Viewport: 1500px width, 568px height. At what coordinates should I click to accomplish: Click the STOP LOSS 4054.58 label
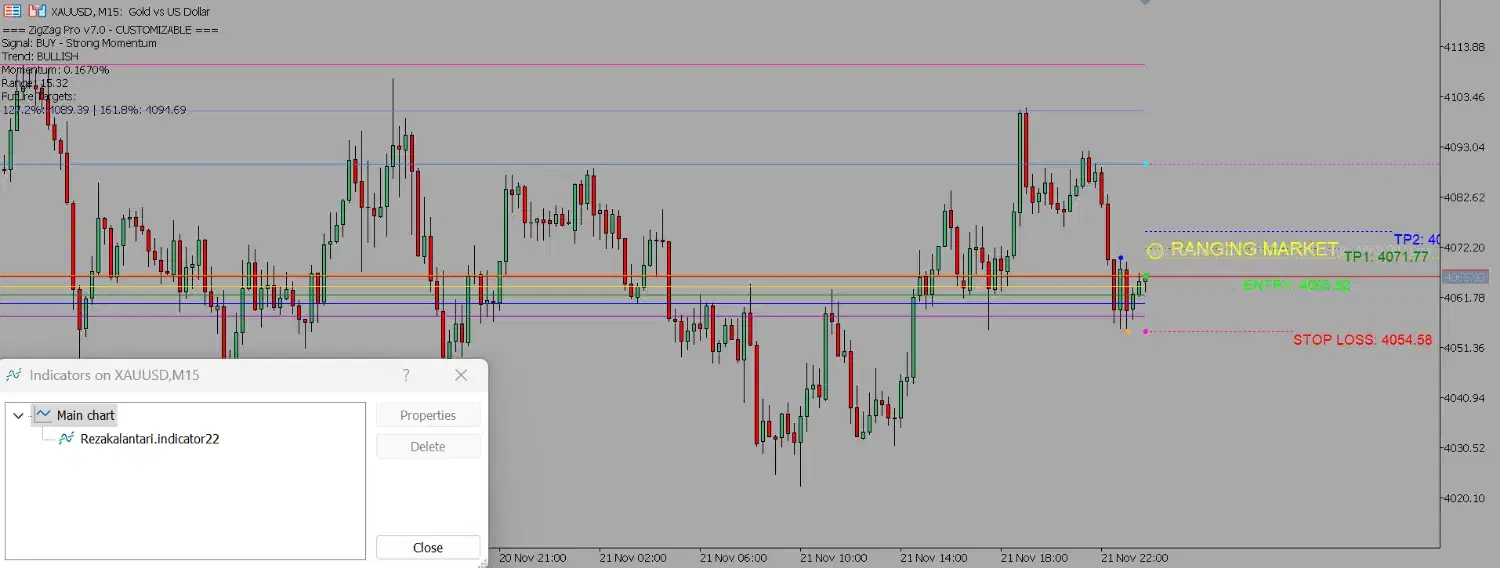(1362, 340)
